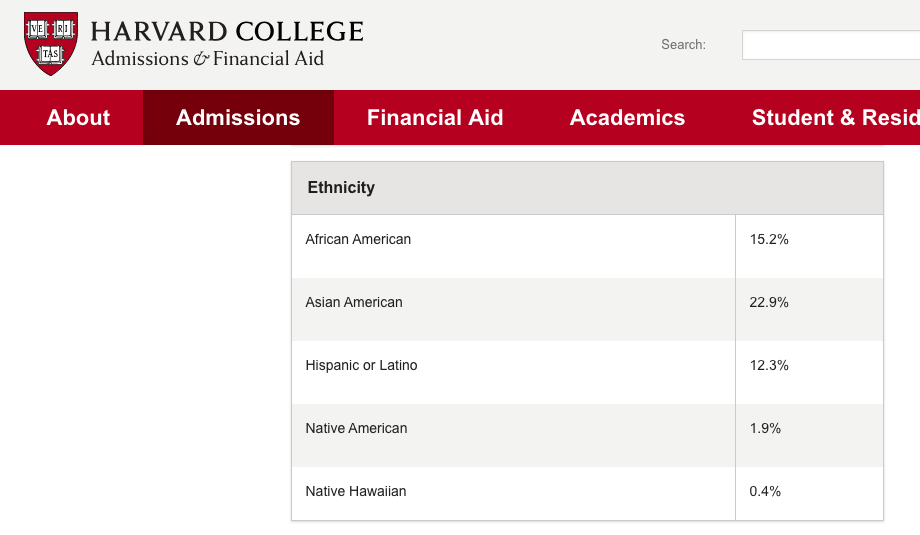Open the Student & Residential menu item

click(835, 118)
